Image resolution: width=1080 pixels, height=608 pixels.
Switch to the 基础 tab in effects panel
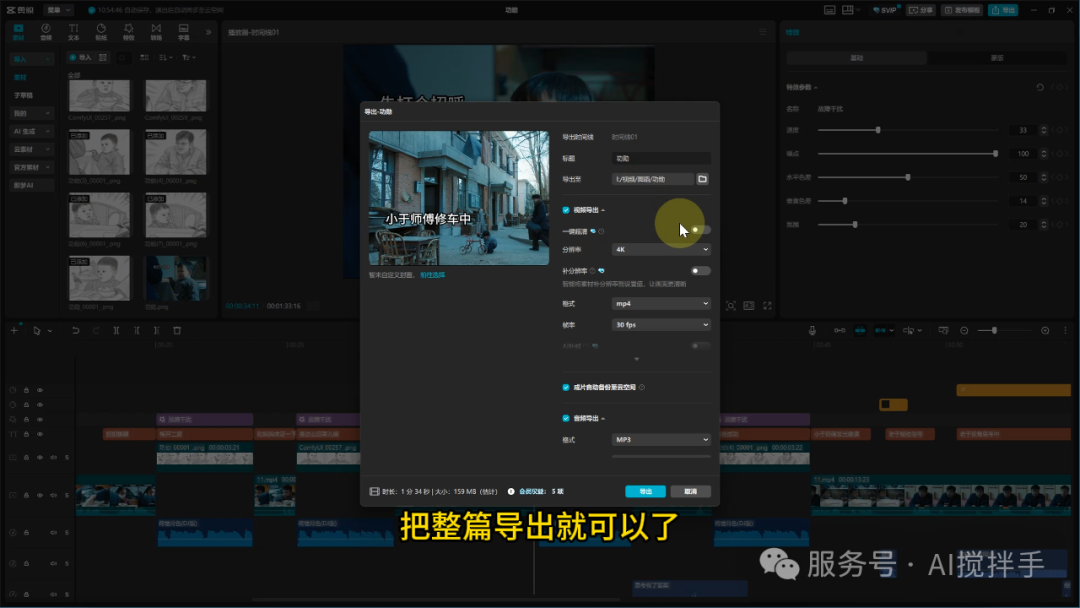[857, 58]
